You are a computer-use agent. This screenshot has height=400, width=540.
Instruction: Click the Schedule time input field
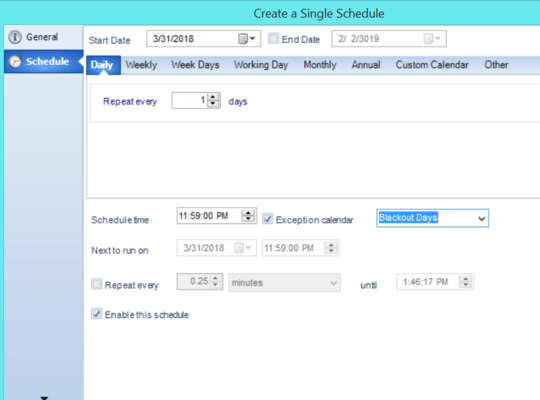coord(209,216)
